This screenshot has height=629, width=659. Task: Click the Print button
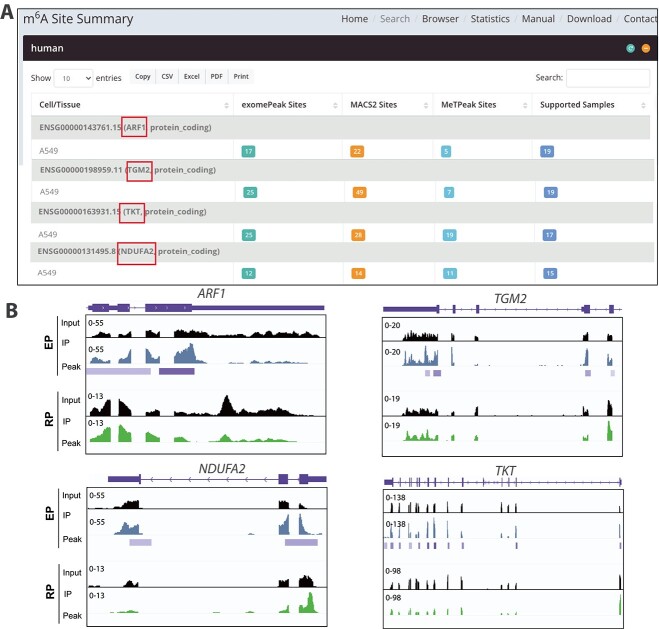(x=241, y=76)
